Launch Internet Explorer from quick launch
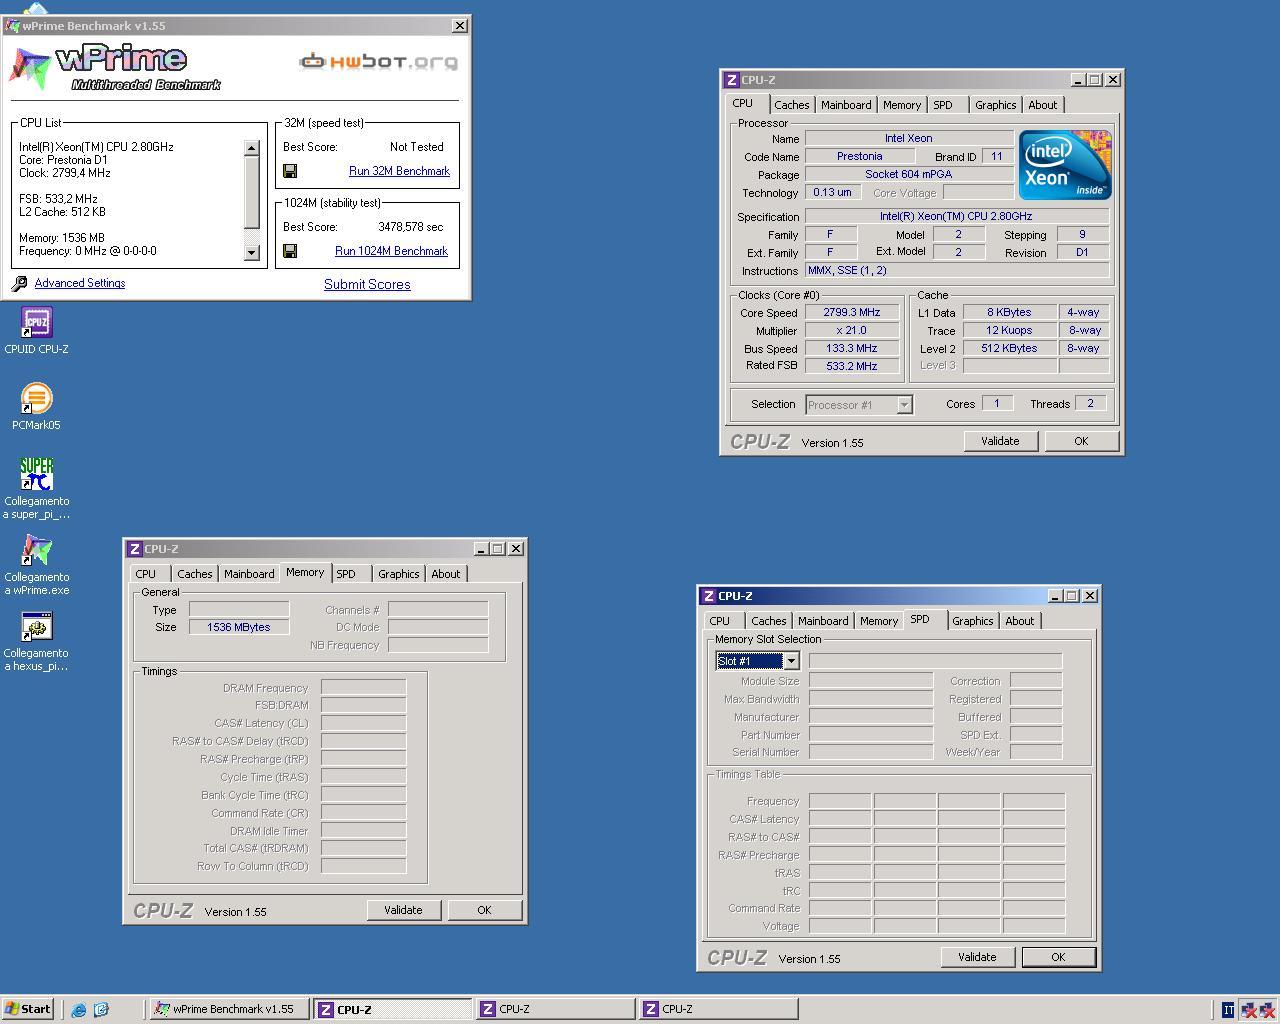1280x1024 pixels. (79, 1010)
